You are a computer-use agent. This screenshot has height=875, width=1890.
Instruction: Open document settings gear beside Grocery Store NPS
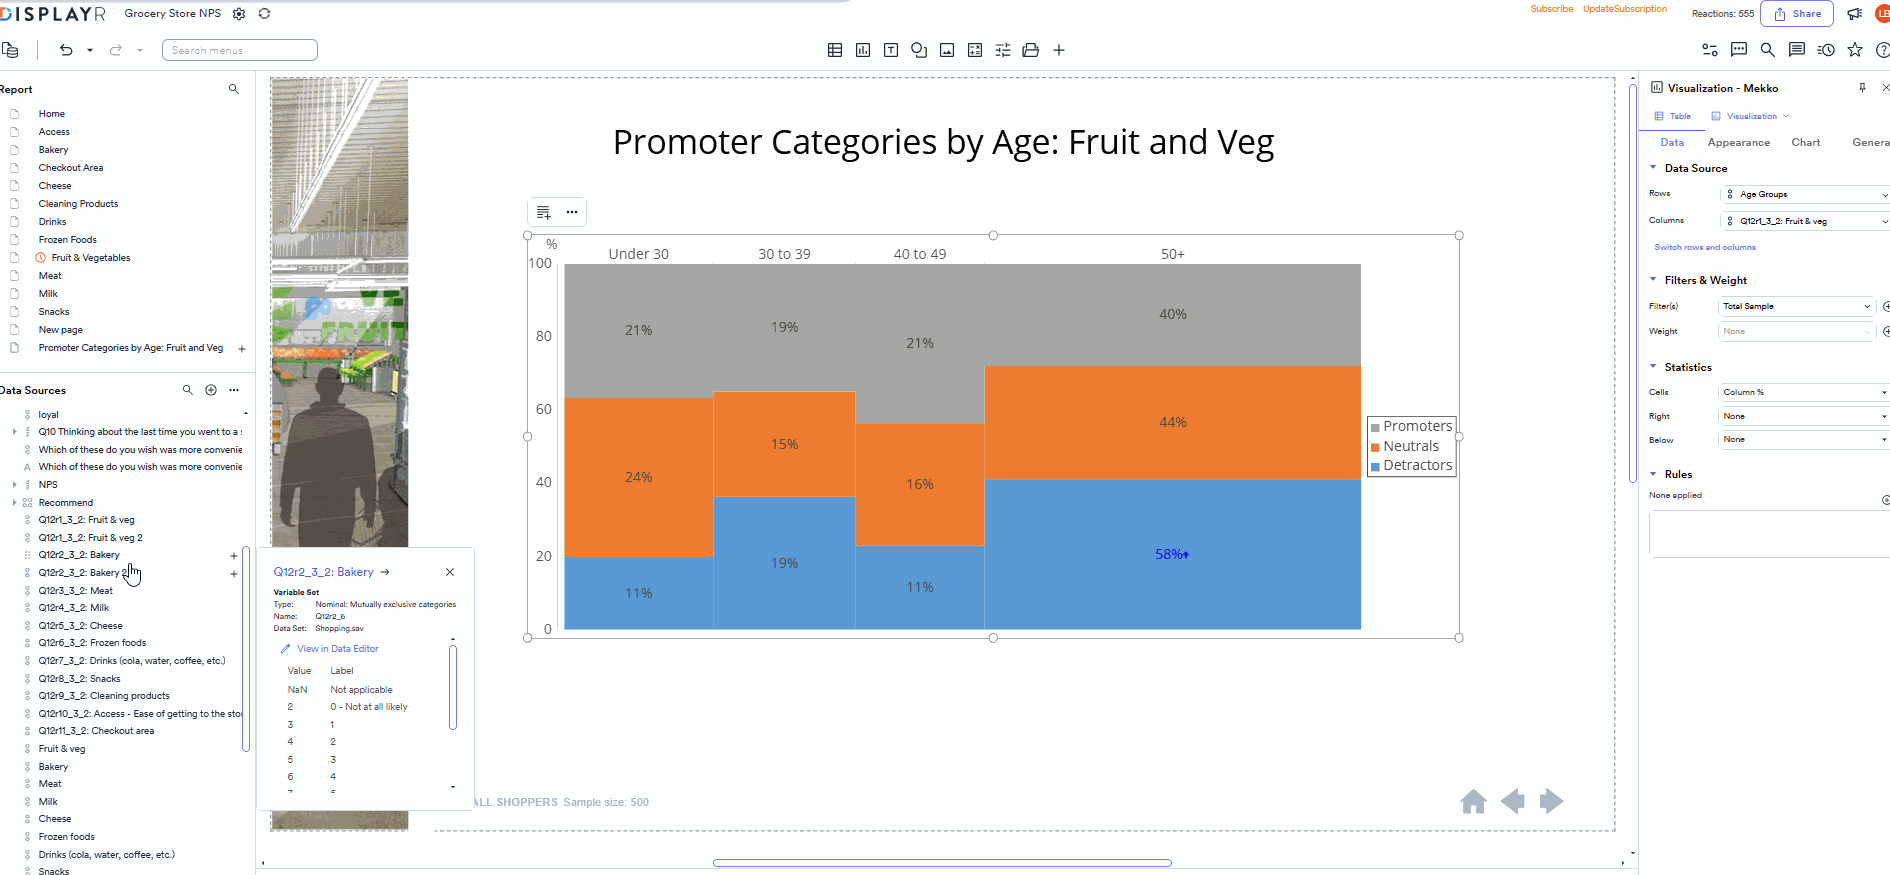(x=239, y=14)
